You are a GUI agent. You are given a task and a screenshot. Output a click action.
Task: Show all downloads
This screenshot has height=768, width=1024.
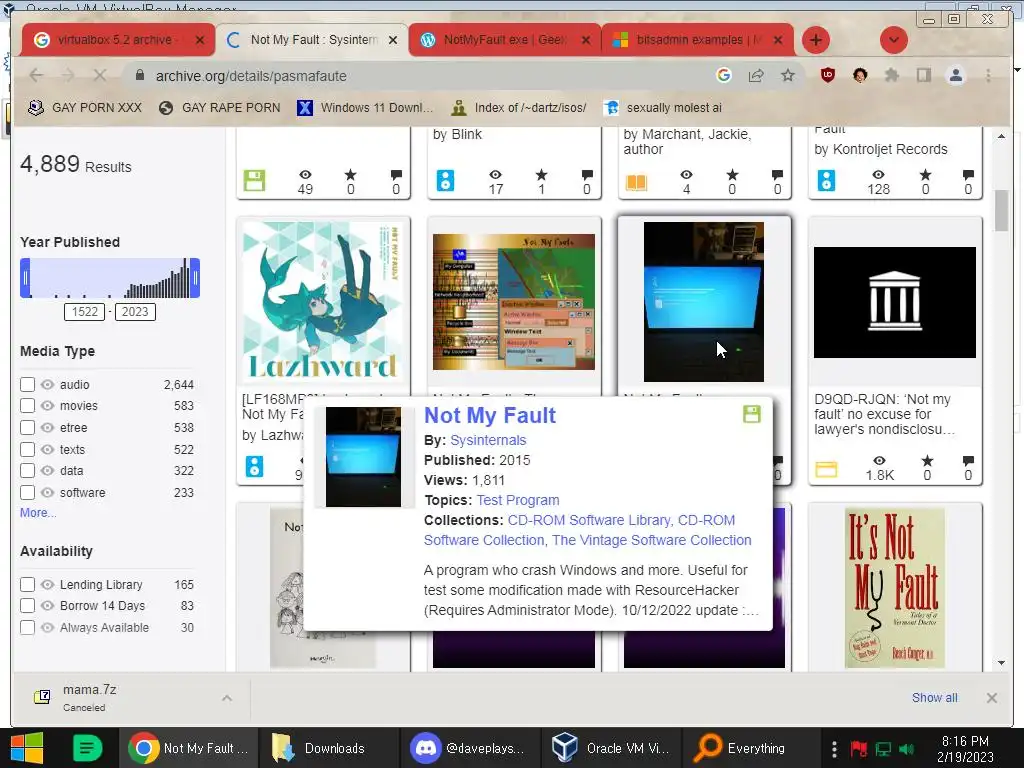935,697
